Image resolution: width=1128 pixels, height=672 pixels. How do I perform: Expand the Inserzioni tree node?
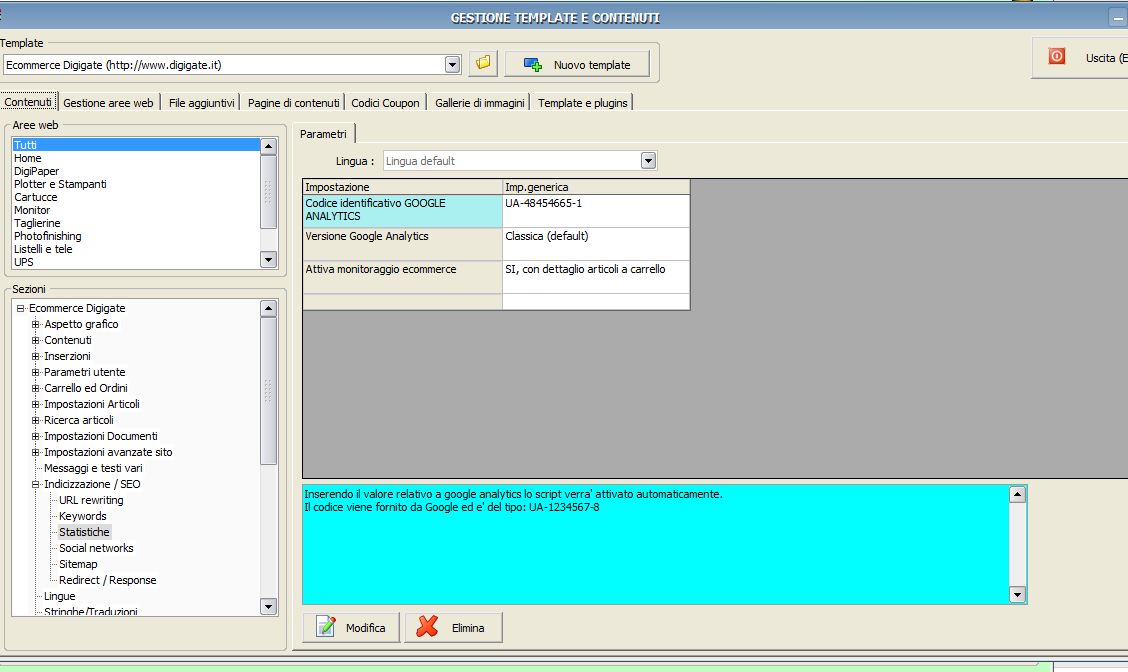[x=35, y=356]
